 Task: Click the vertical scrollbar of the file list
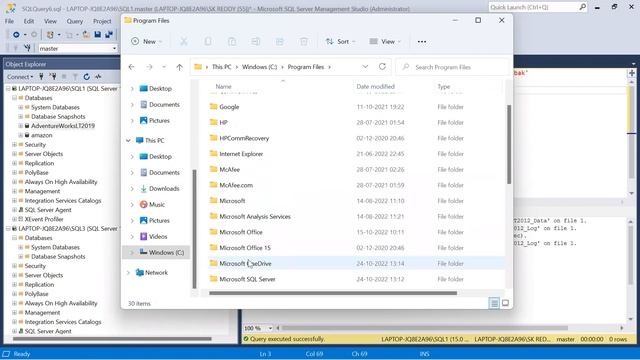coord(509,144)
